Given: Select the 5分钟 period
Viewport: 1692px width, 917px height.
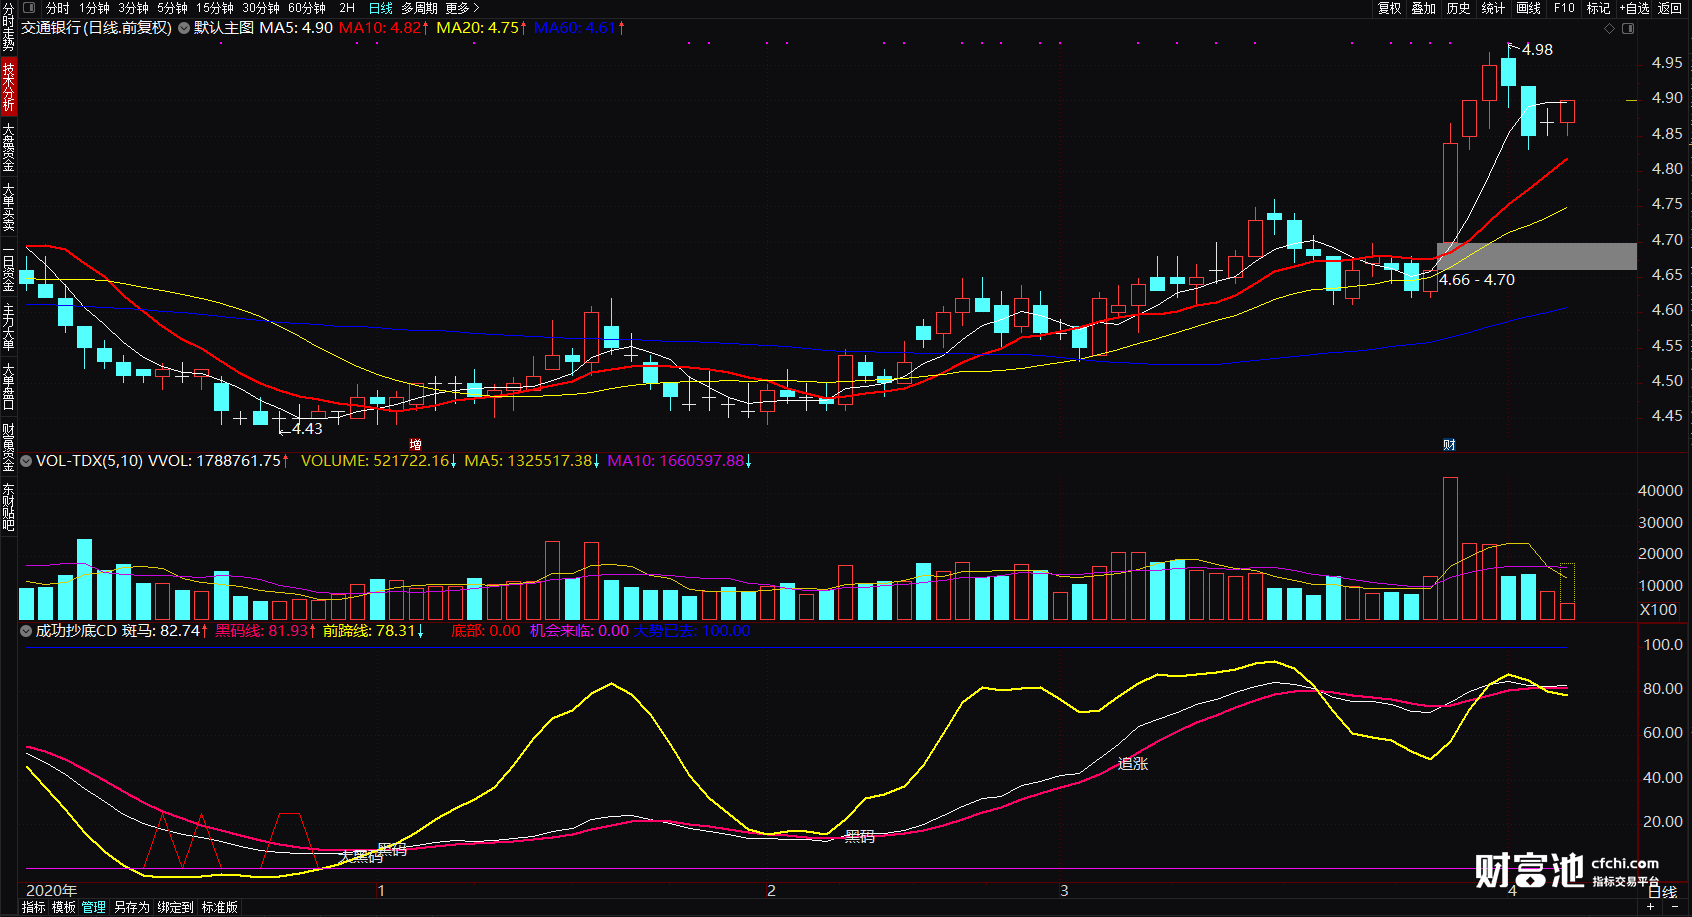Looking at the screenshot, I should pos(173,8).
